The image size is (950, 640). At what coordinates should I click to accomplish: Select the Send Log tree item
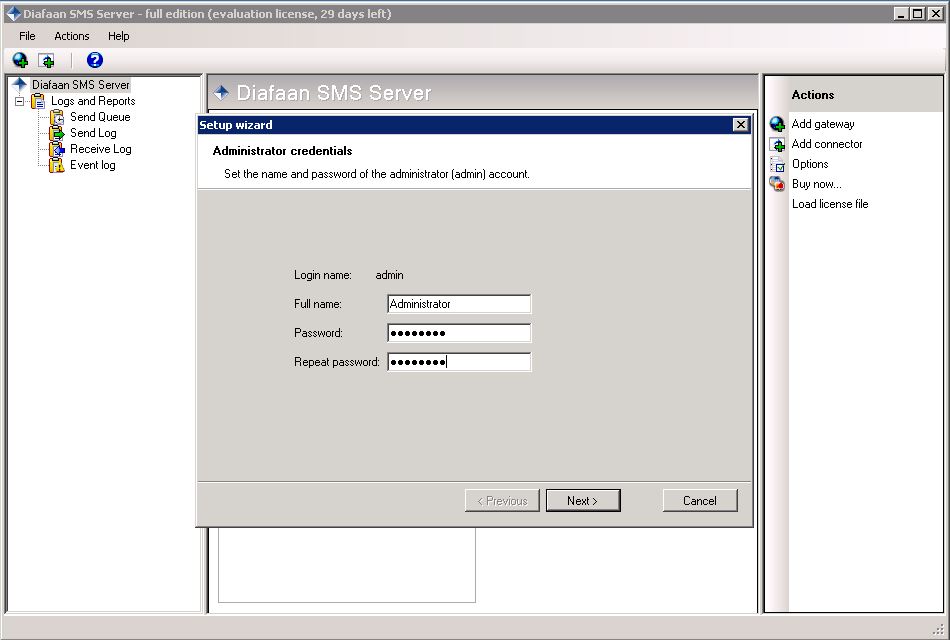point(94,132)
